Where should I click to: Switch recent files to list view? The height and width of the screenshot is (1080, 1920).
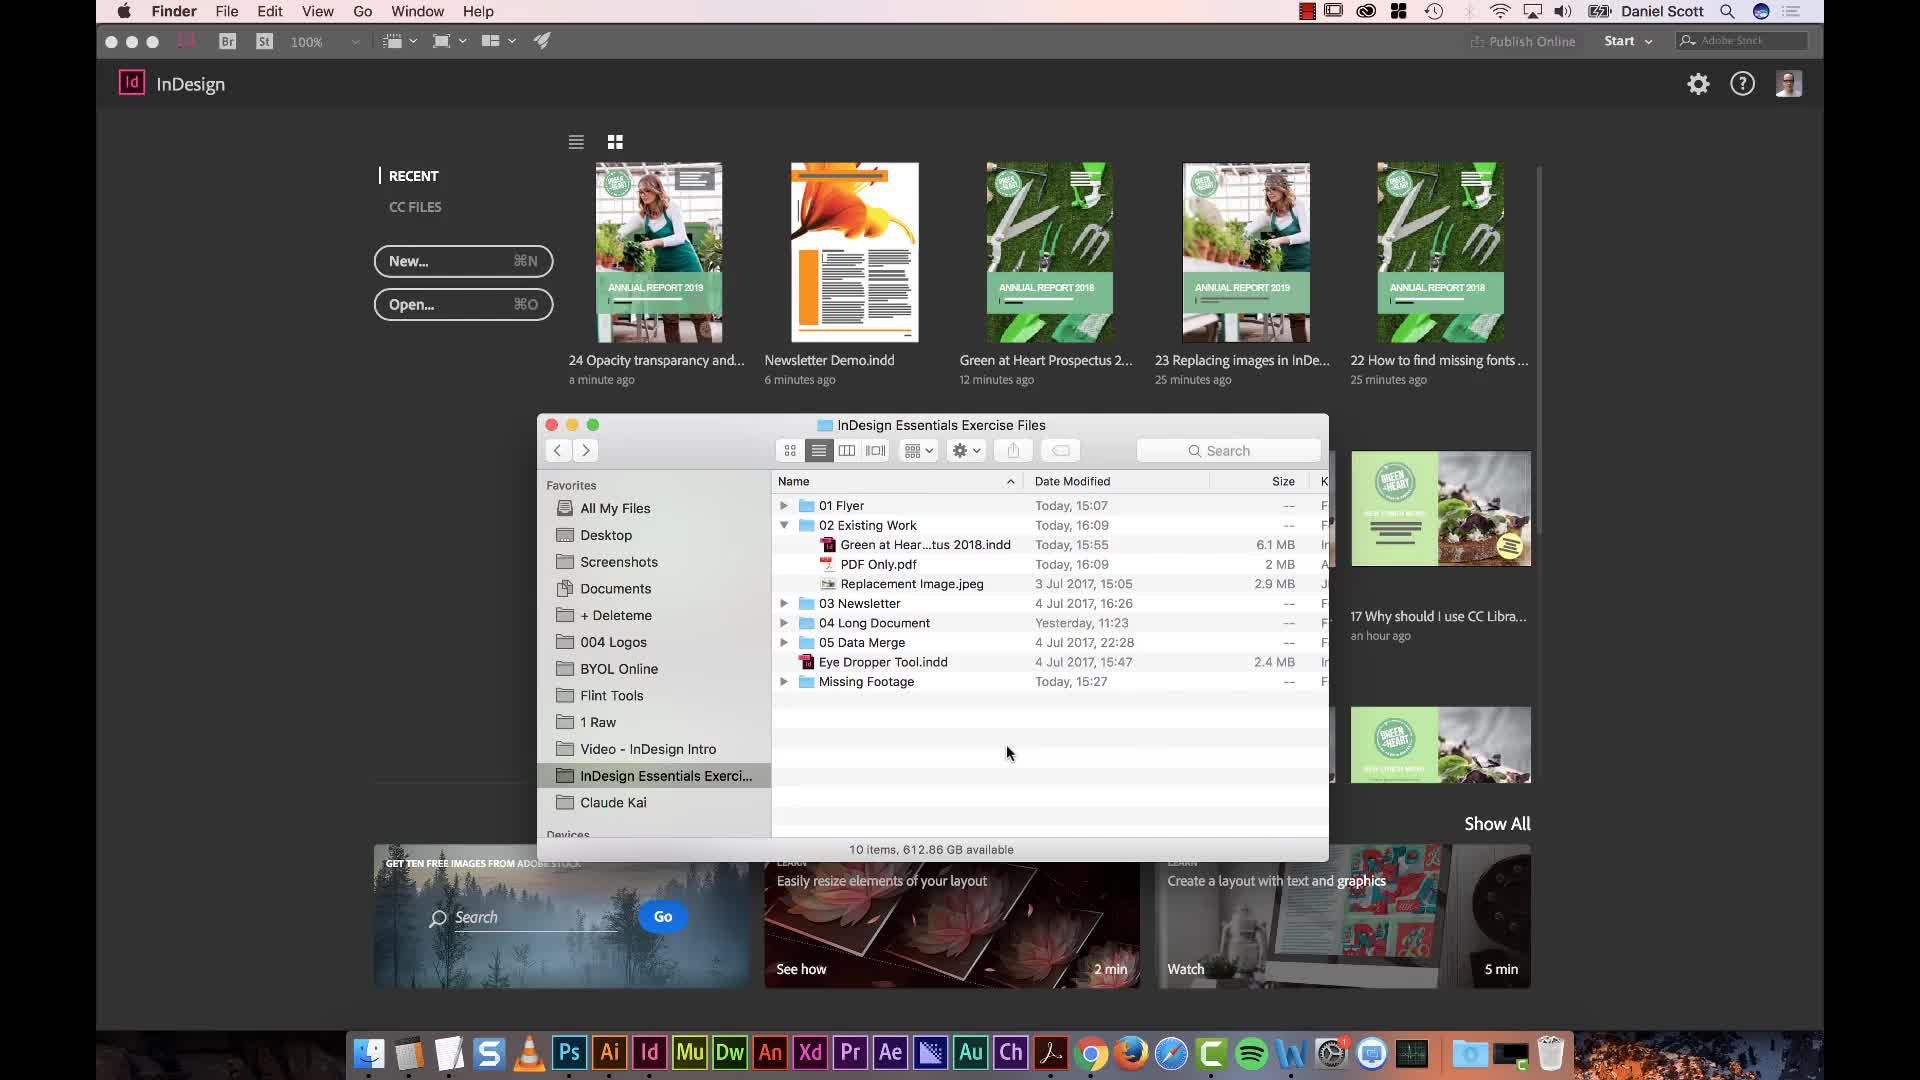click(576, 142)
